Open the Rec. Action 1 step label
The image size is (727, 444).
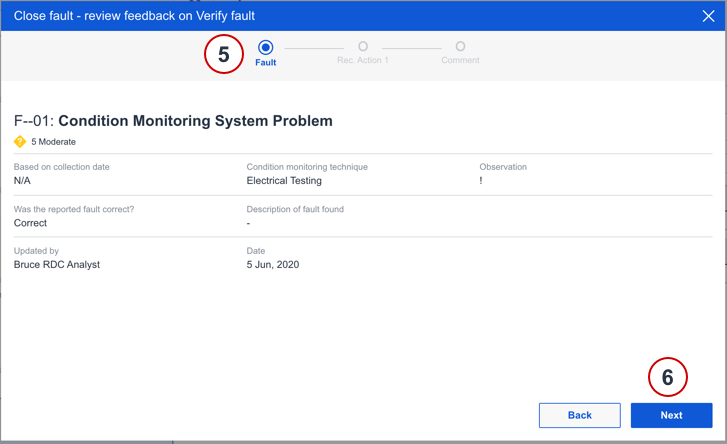(x=363, y=60)
